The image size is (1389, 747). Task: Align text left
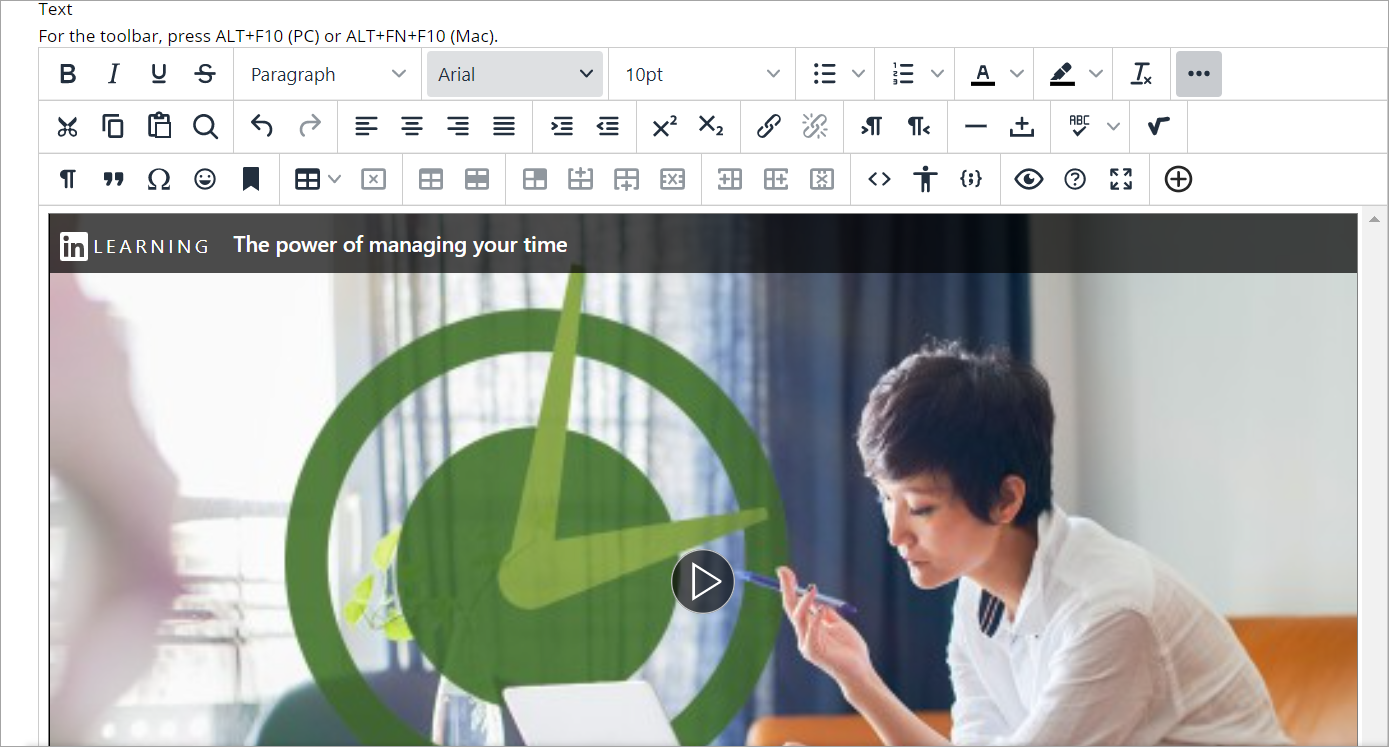367,126
